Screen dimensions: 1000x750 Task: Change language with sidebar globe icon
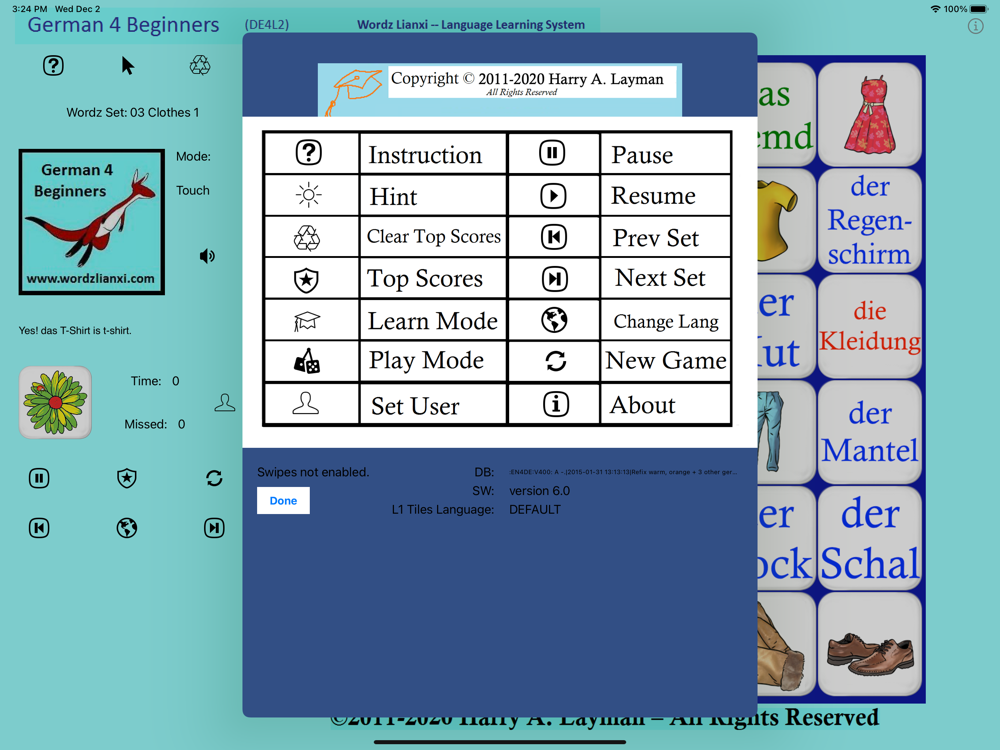pyautogui.click(x=127, y=528)
